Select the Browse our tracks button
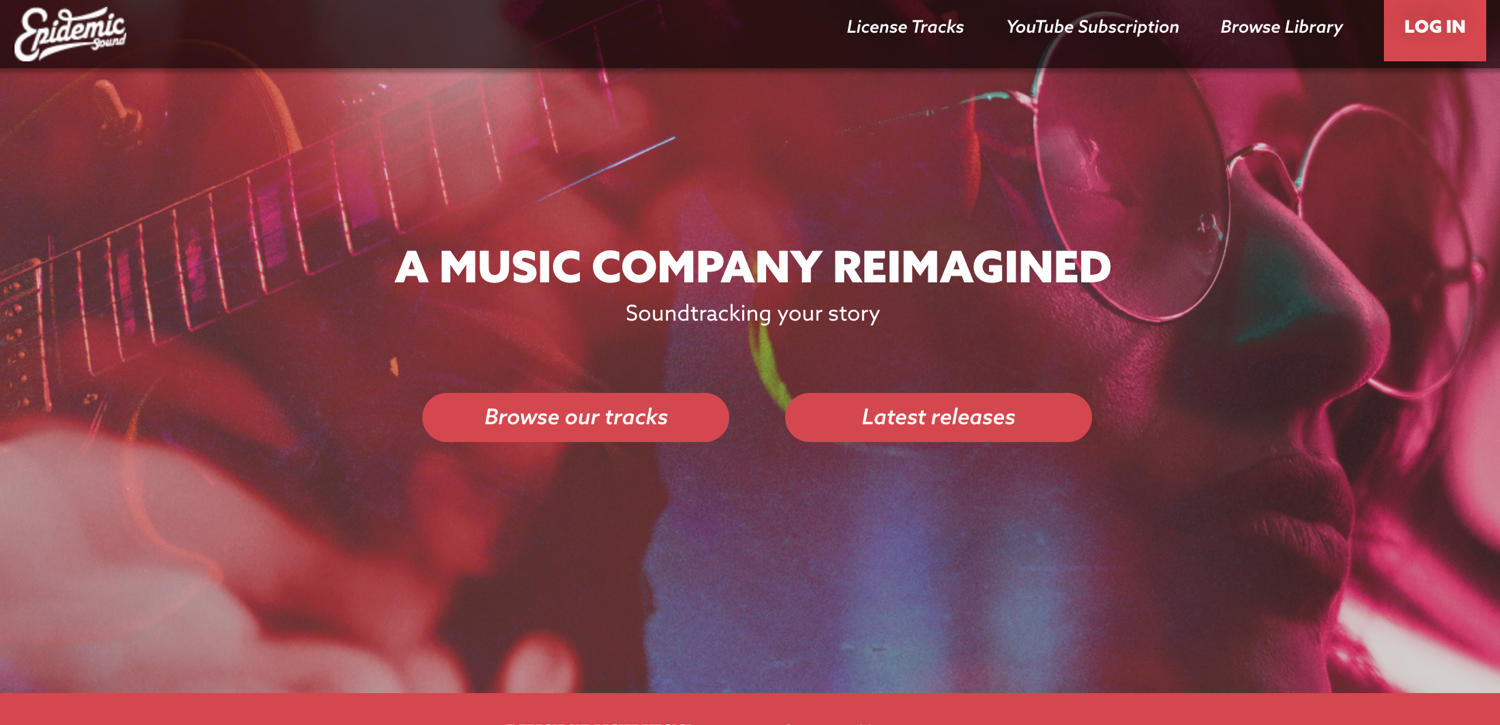This screenshot has height=725, width=1500. (576, 417)
